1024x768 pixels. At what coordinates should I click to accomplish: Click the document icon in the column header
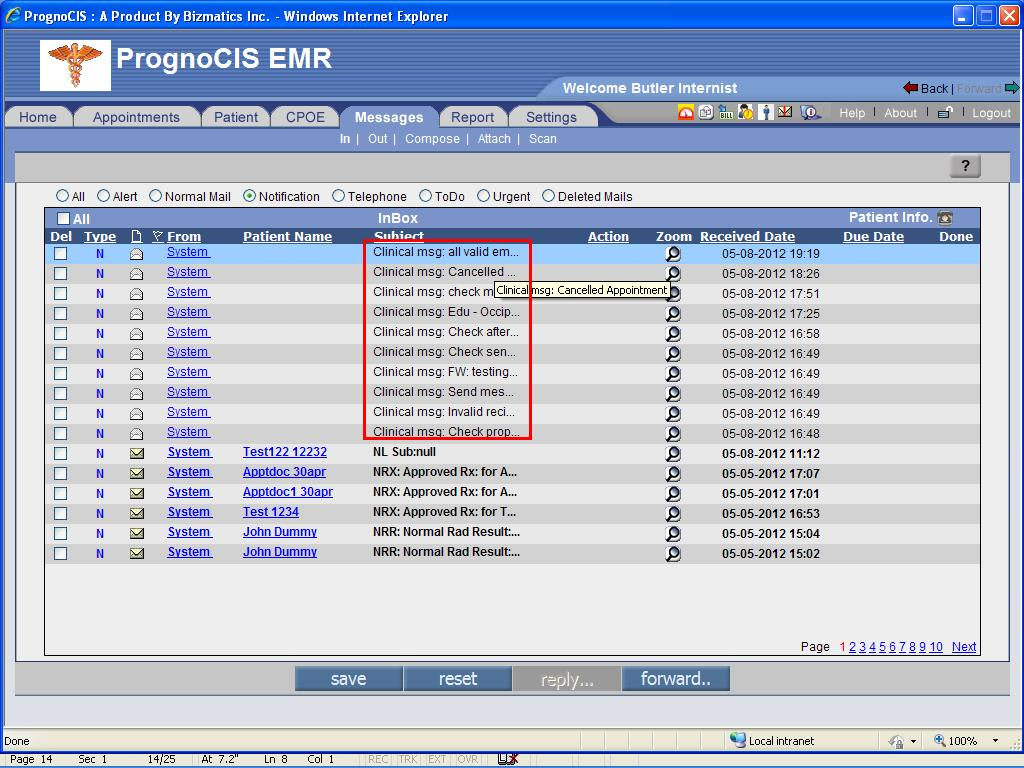point(136,236)
